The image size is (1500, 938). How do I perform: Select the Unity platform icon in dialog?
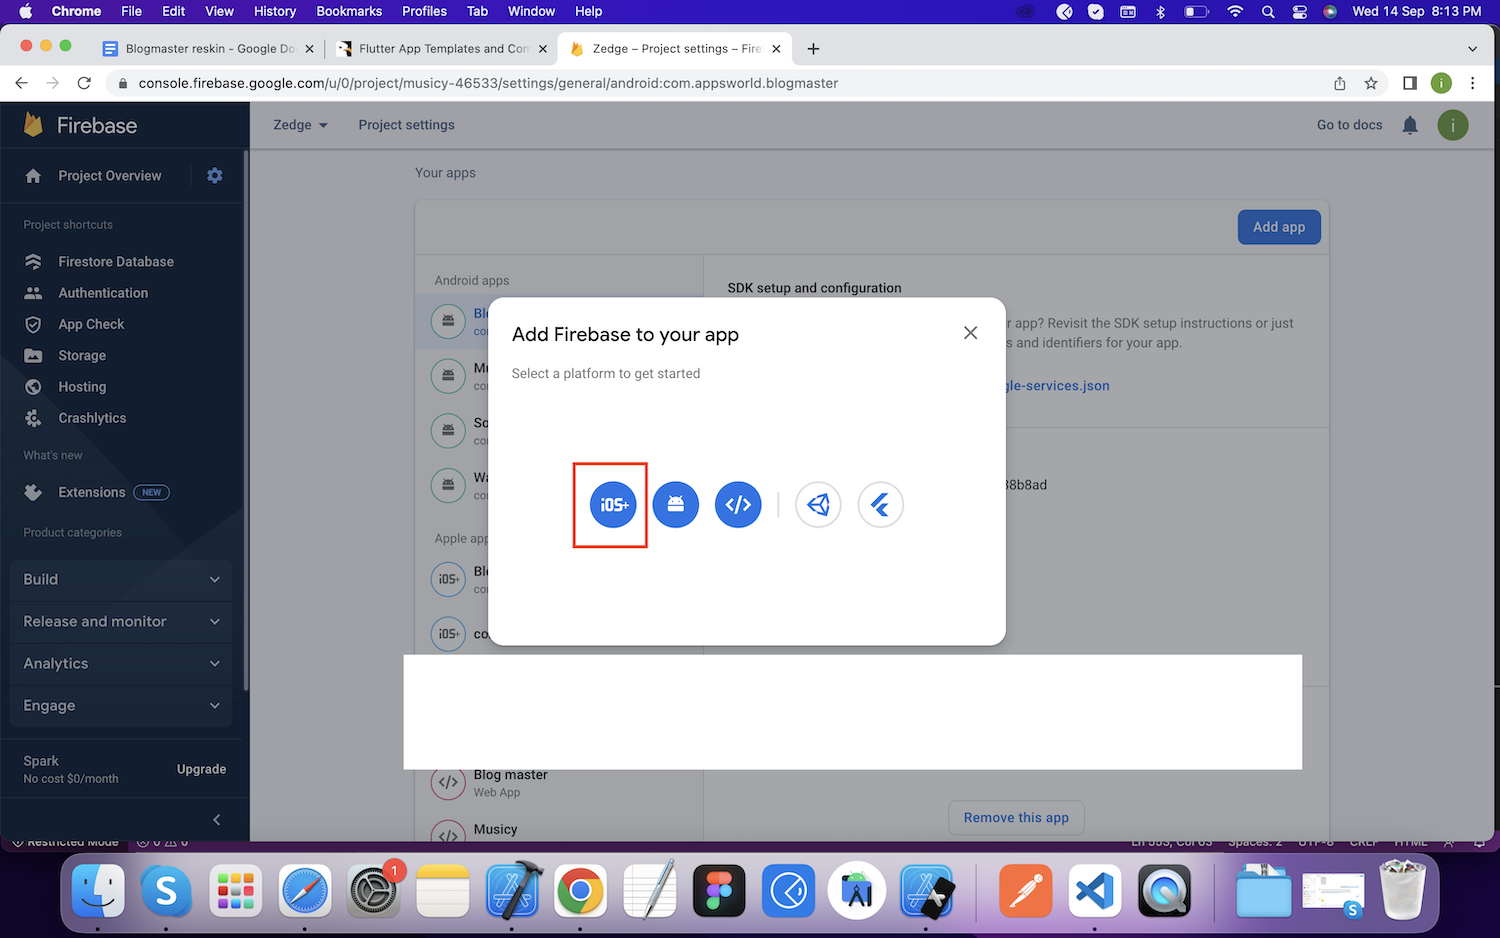point(818,505)
